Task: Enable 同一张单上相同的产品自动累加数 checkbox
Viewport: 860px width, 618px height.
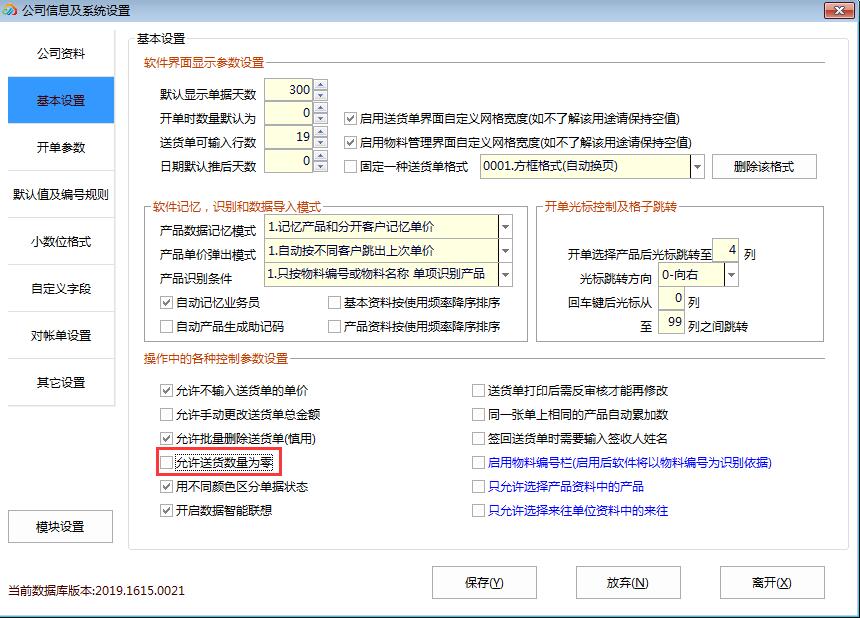Action: click(478, 414)
